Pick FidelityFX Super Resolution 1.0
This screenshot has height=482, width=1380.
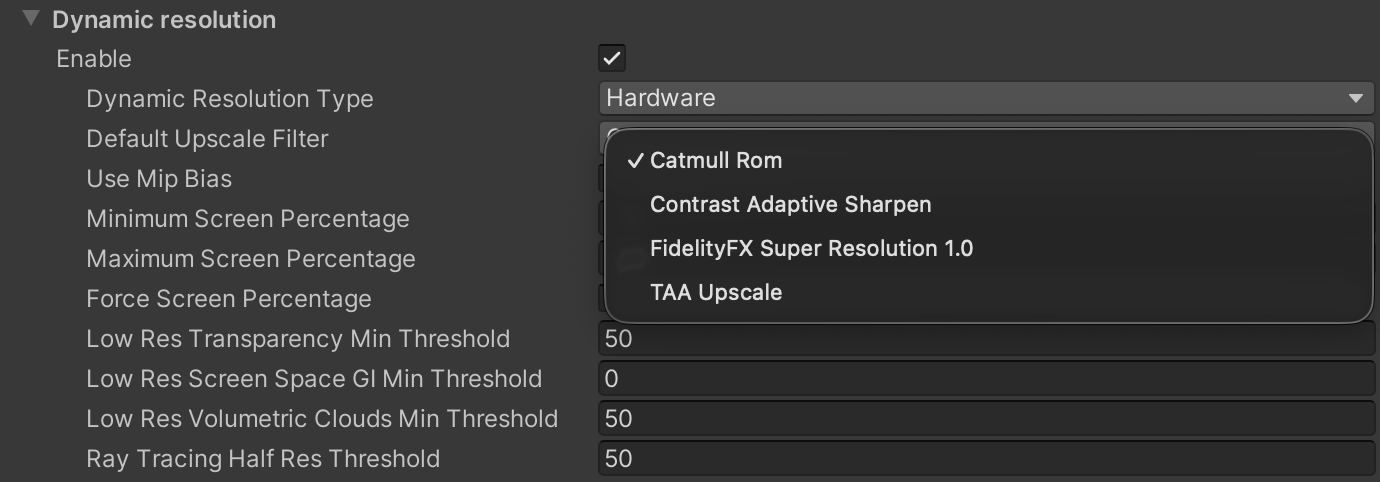coord(811,249)
